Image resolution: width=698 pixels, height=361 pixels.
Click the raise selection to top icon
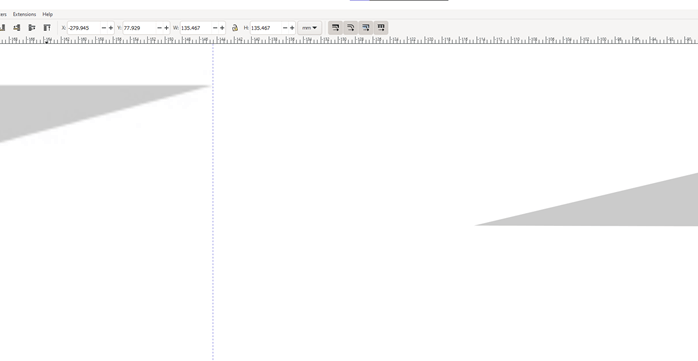(47, 28)
